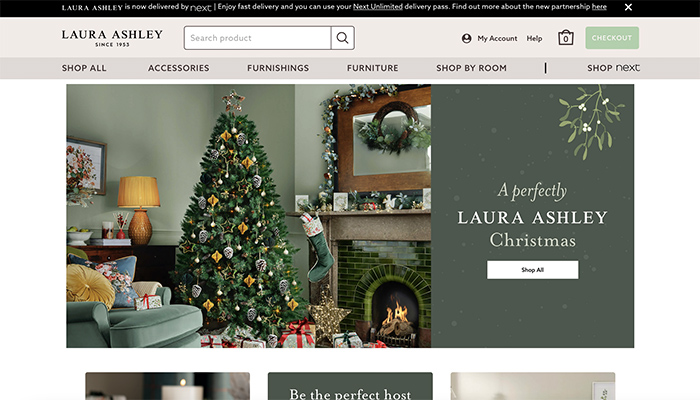Viewport: 700px width, 400px height.
Task: Click the My Account profile icon
Action: pyautogui.click(x=467, y=38)
